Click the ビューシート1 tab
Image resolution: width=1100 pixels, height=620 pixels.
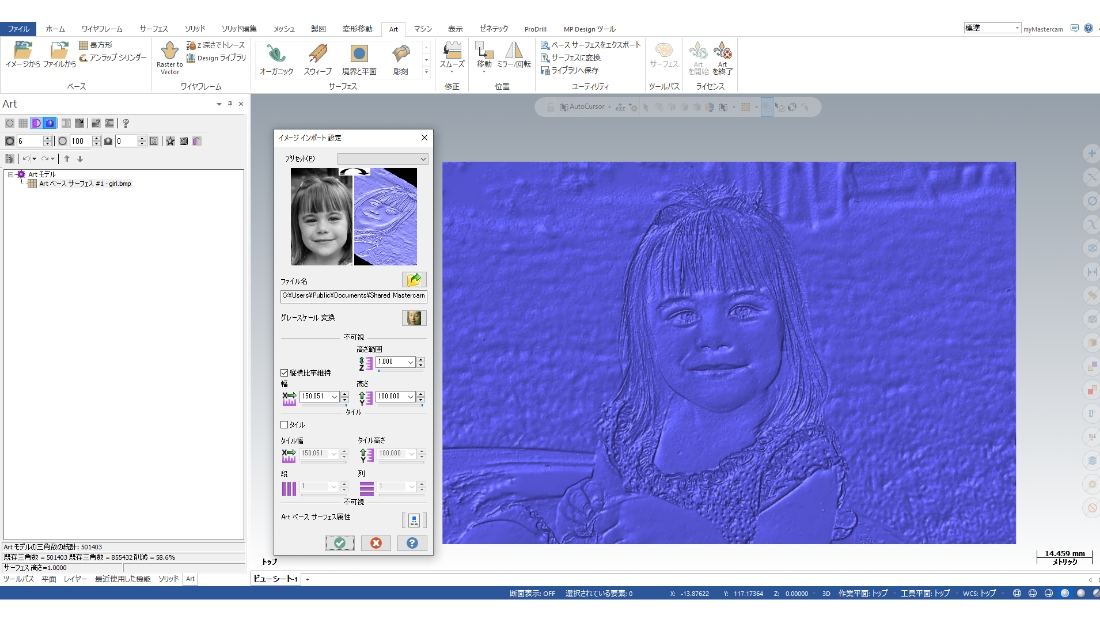[275, 579]
